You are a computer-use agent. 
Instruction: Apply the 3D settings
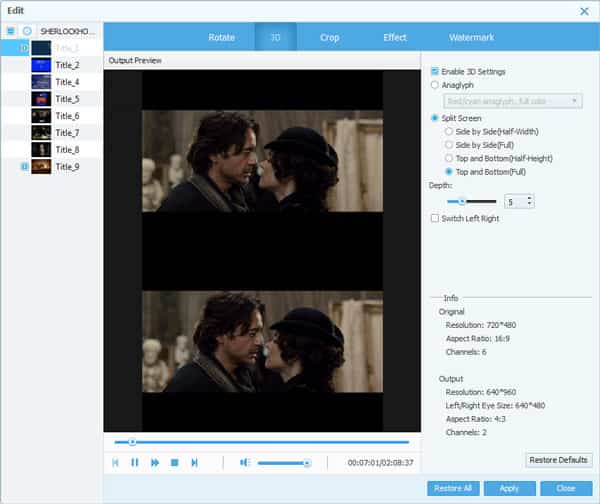click(x=509, y=488)
